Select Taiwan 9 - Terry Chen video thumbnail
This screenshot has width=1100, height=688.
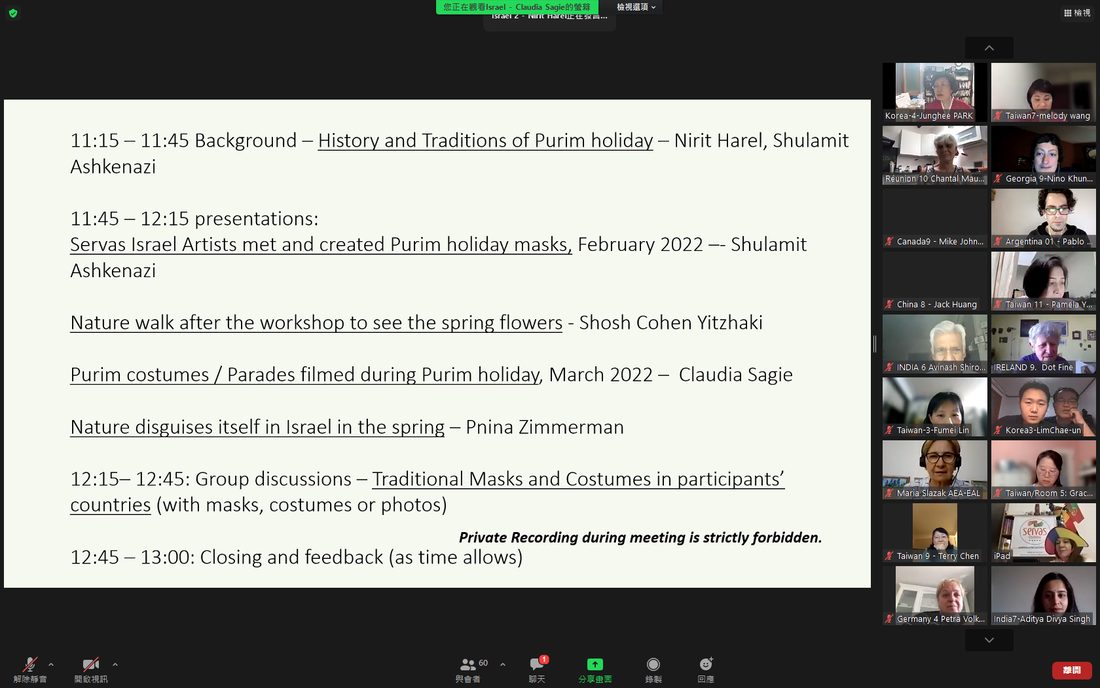(934, 532)
